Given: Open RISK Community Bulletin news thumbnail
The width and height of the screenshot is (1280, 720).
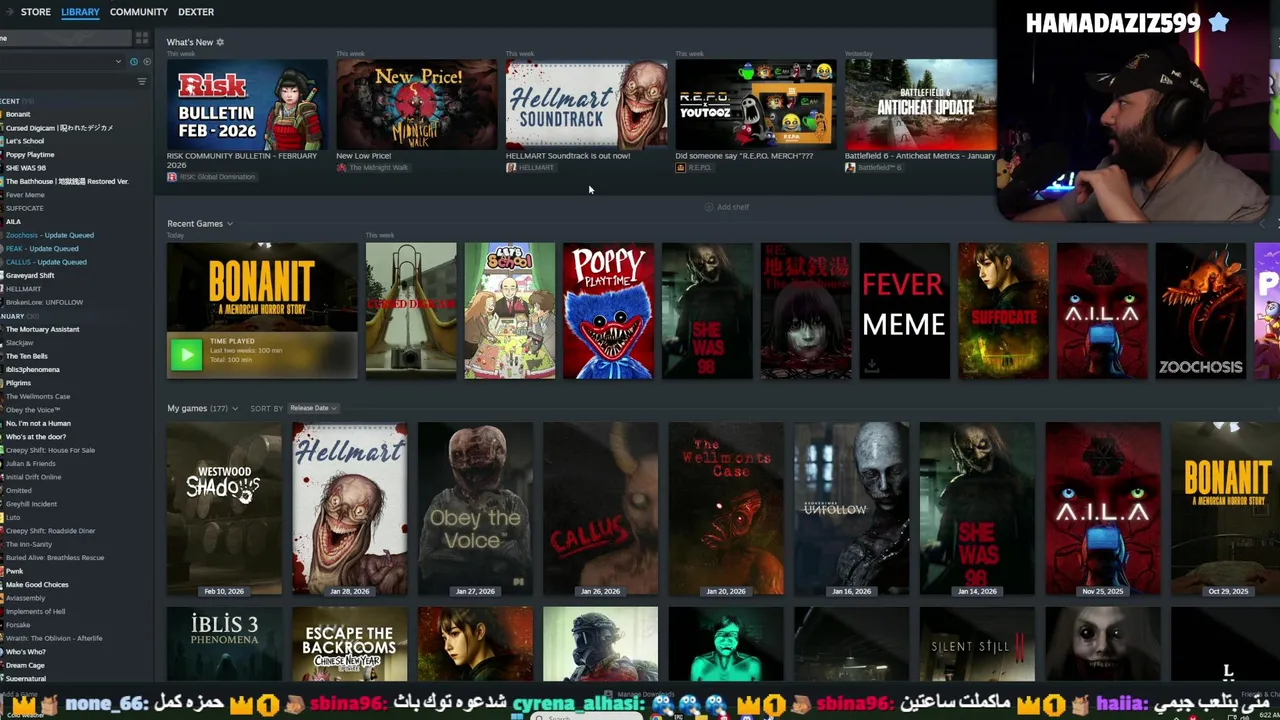Looking at the screenshot, I should point(247,104).
